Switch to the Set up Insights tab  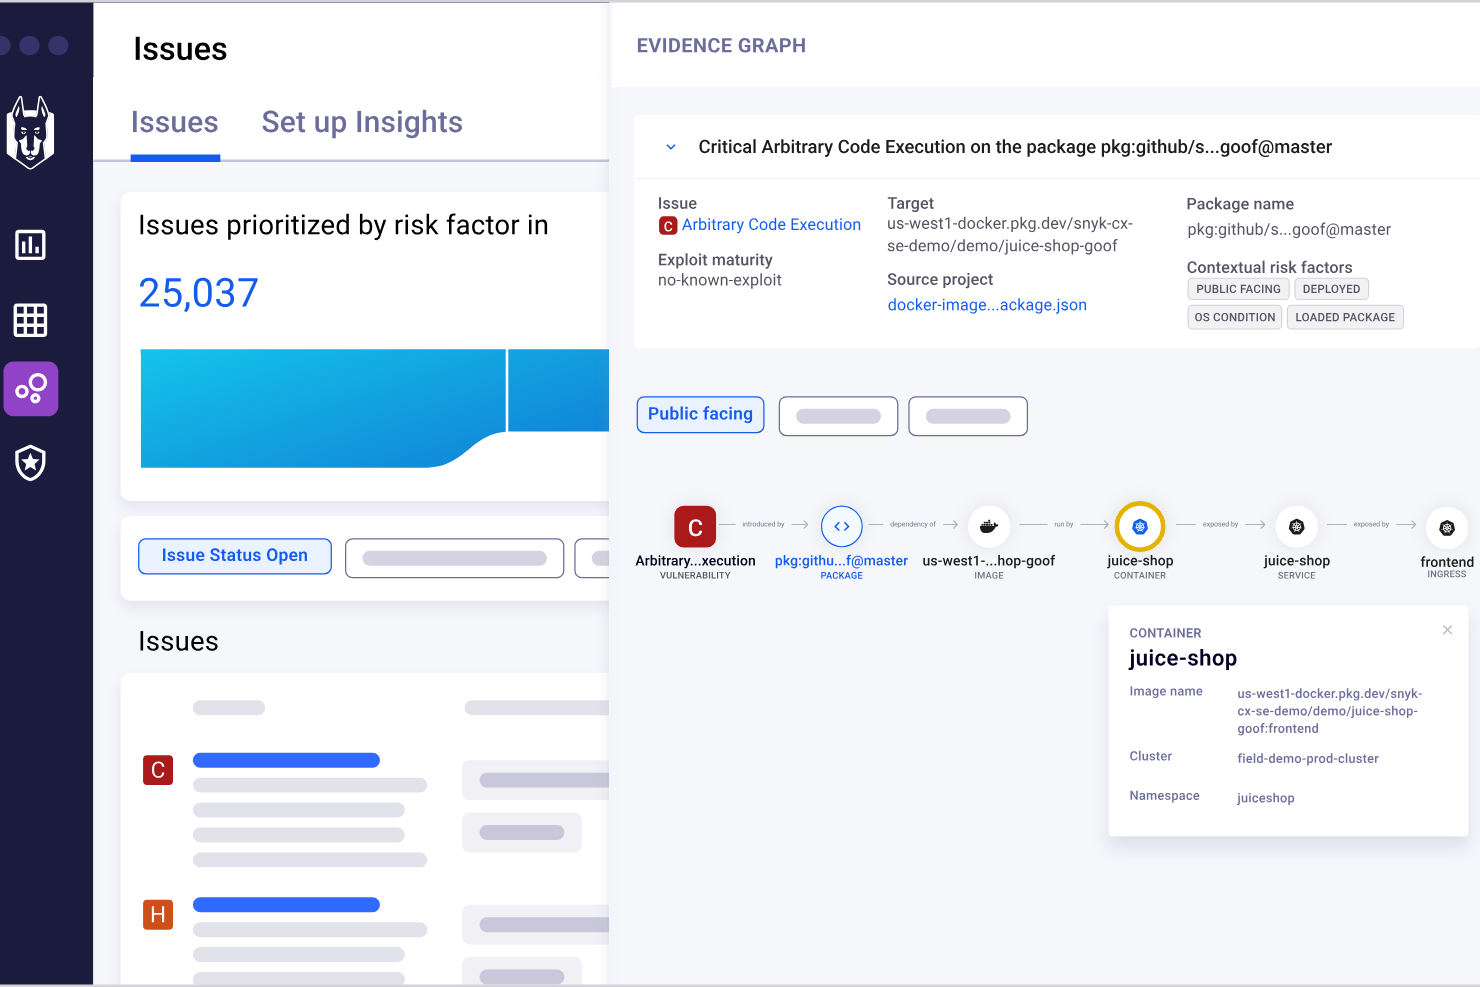pyautogui.click(x=362, y=122)
